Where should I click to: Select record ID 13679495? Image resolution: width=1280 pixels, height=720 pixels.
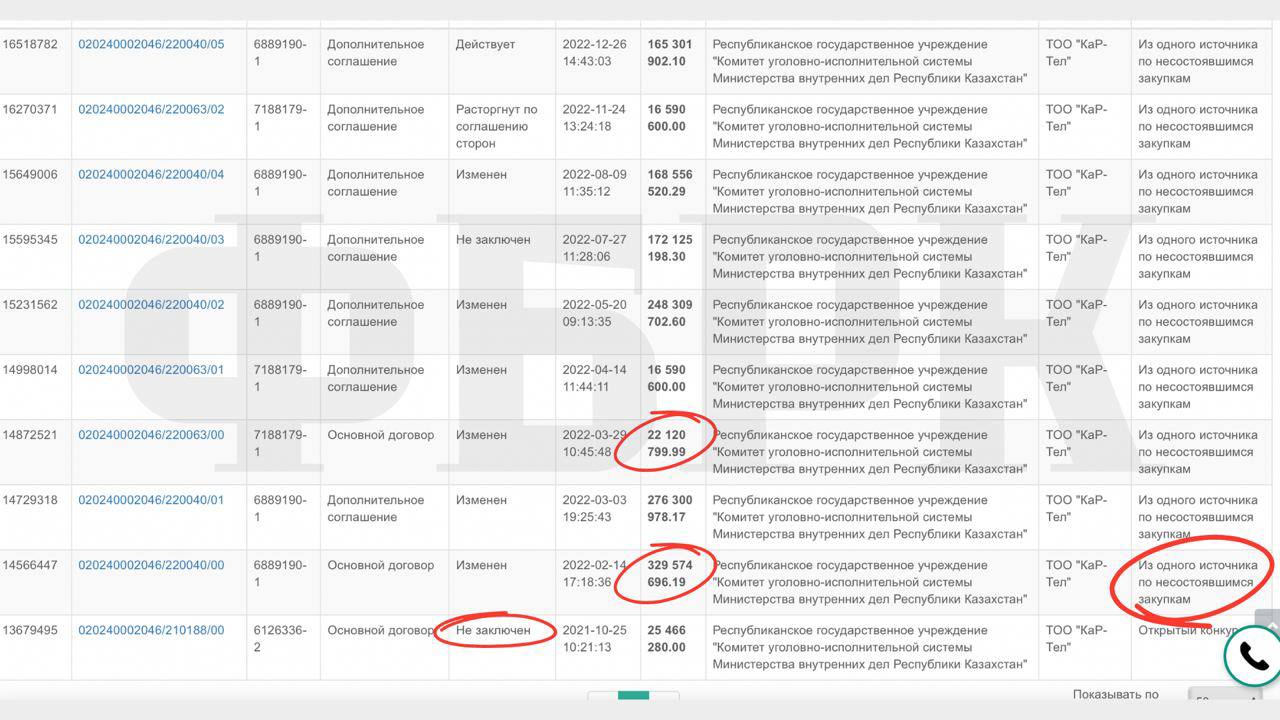[x=30, y=630]
